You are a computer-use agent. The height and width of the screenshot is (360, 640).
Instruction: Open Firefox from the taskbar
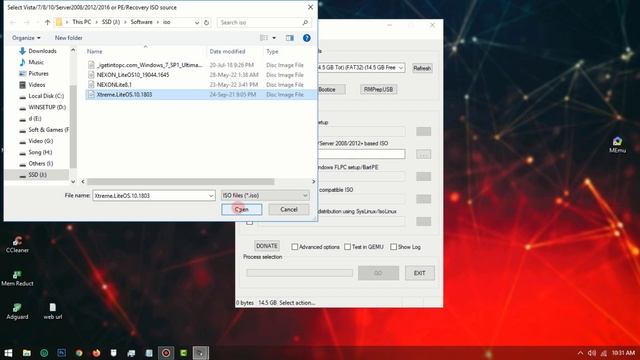[96, 353]
